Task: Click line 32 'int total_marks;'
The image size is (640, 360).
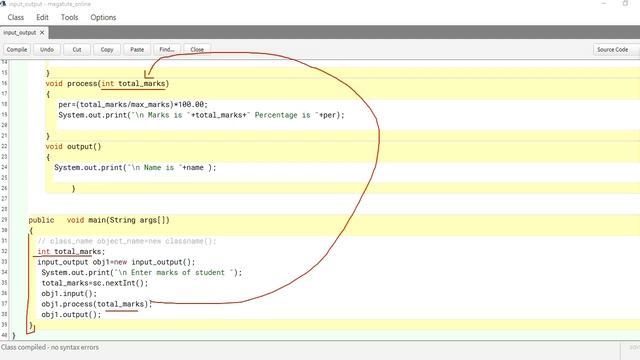Action: pyautogui.click(x=71, y=251)
